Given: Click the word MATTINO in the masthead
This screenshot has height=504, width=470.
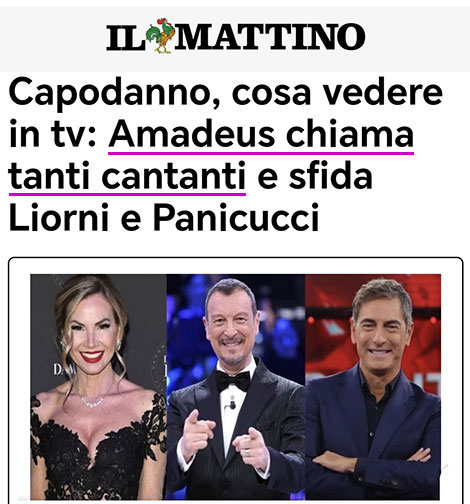Looking at the screenshot, I should tap(270, 37).
